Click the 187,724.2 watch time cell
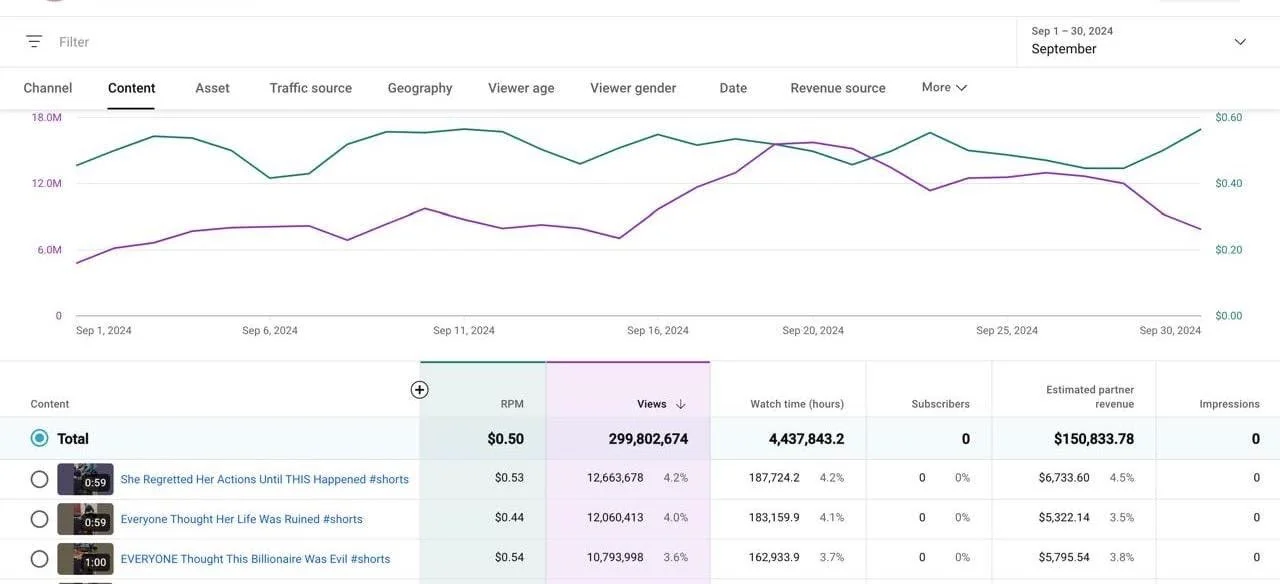The image size is (1280, 584). click(774, 478)
